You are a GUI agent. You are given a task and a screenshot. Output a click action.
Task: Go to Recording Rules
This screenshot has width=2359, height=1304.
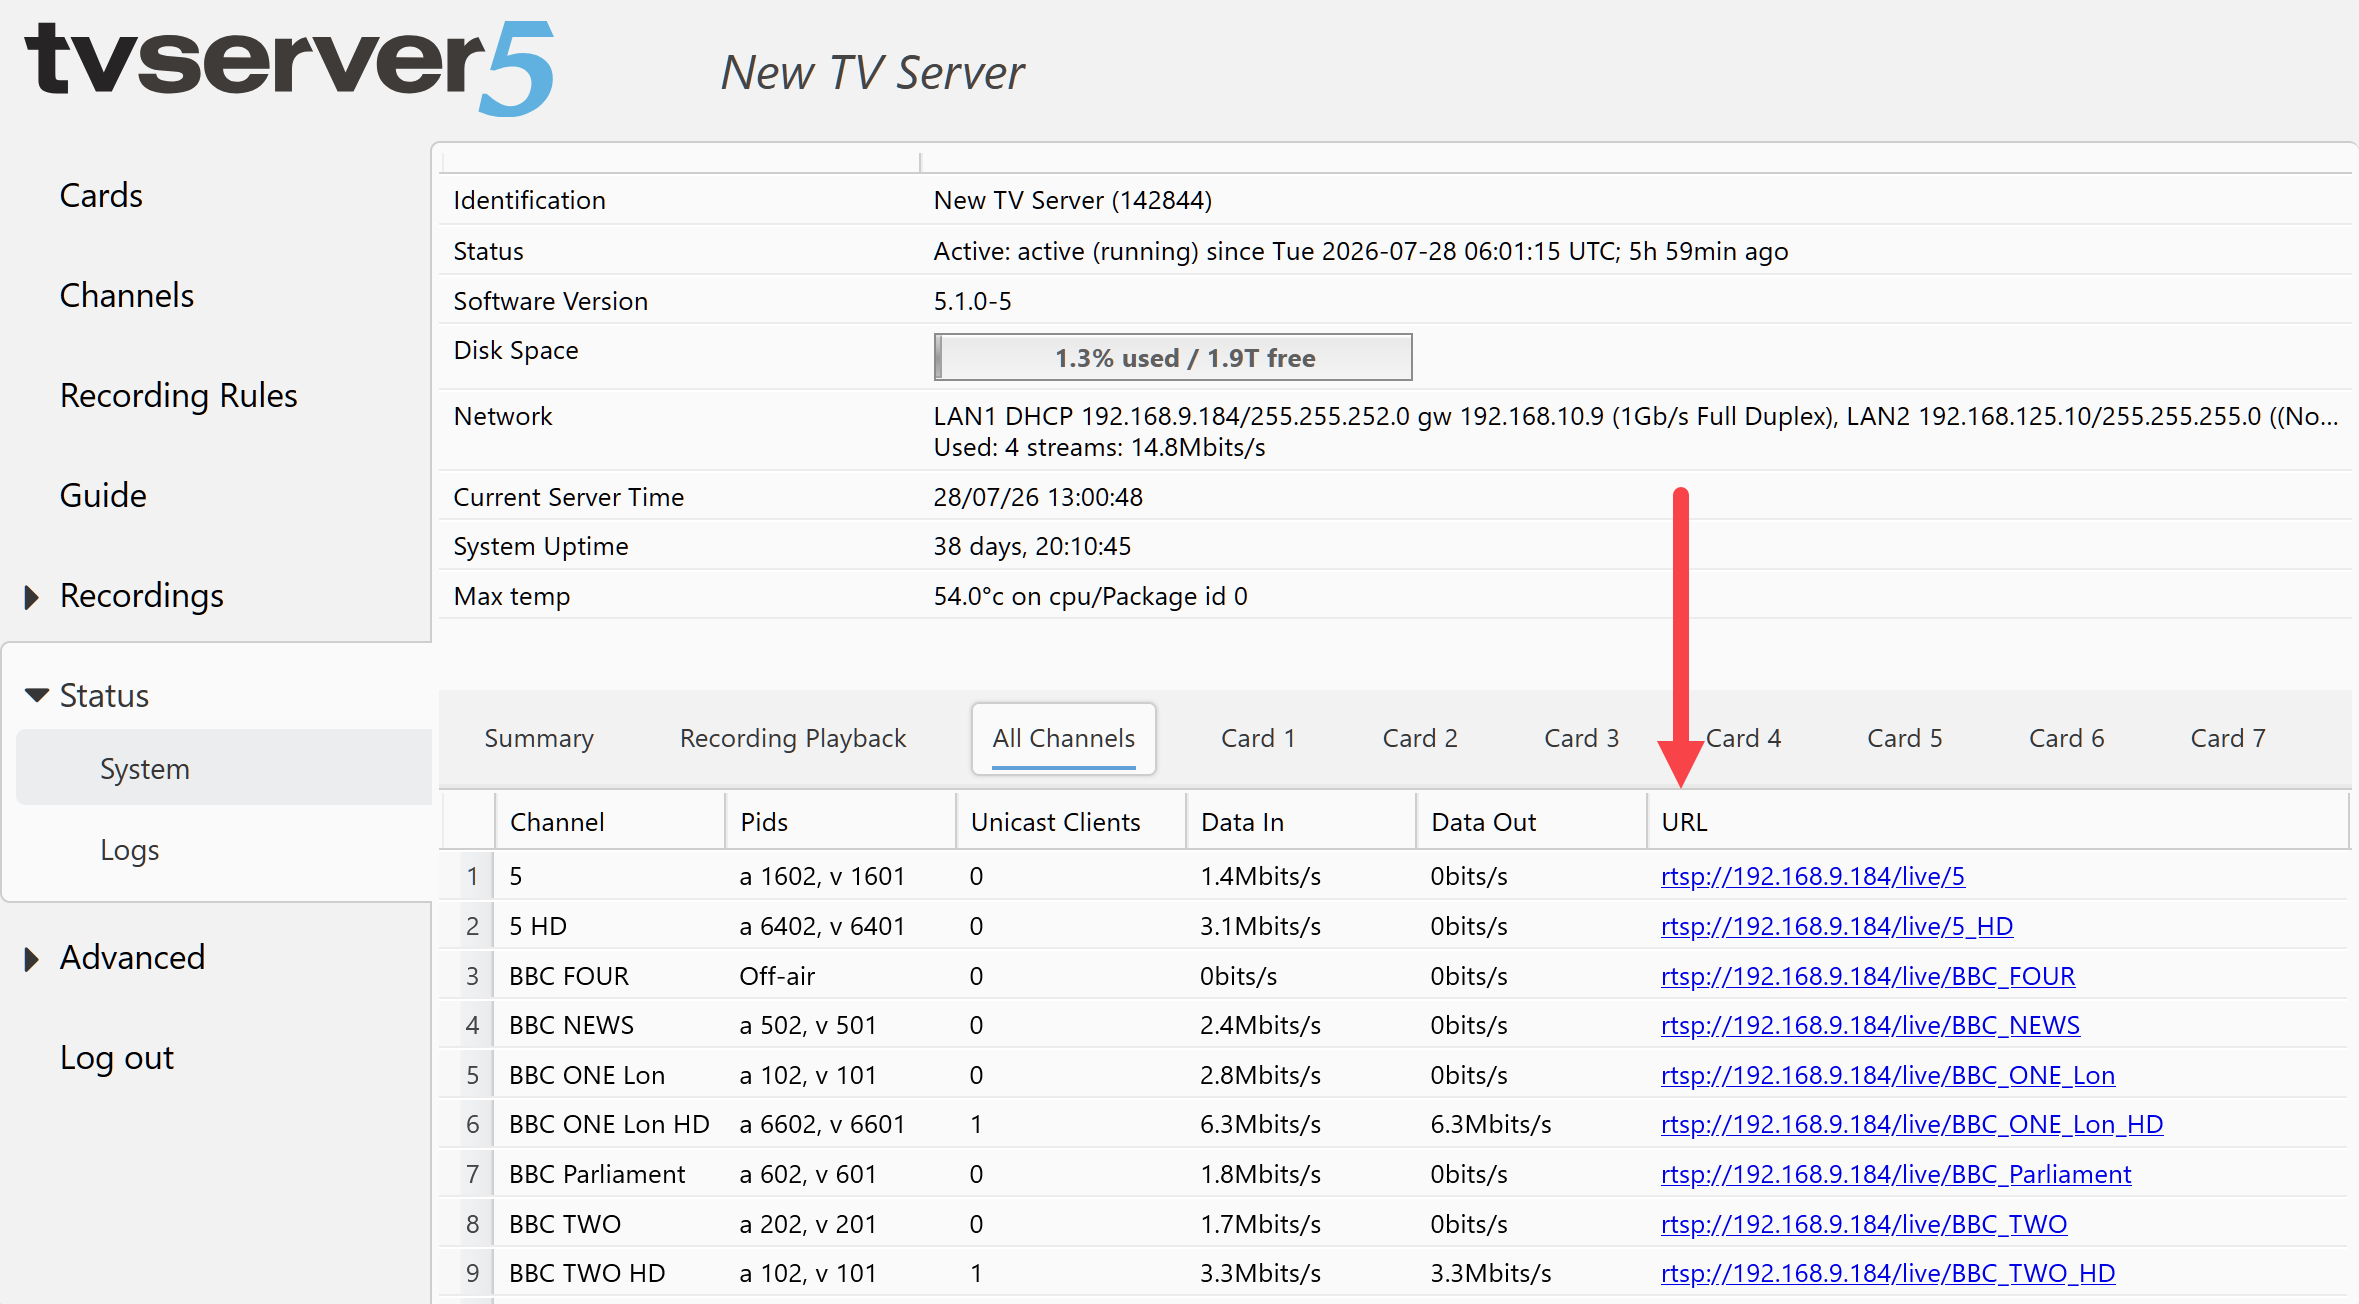click(x=179, y=395)
